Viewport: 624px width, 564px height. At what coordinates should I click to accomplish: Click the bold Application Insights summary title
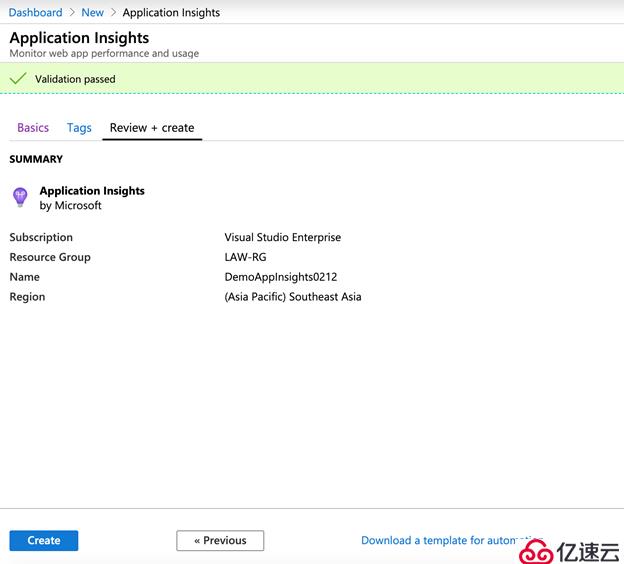click(x=92, y=191)
